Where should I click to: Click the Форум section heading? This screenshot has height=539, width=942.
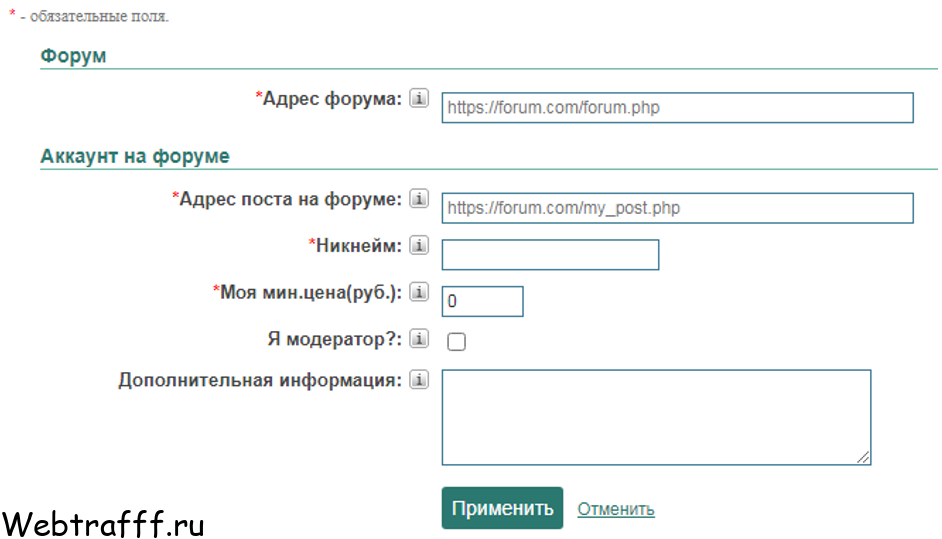pyautogui.click(x=73, y=56)
